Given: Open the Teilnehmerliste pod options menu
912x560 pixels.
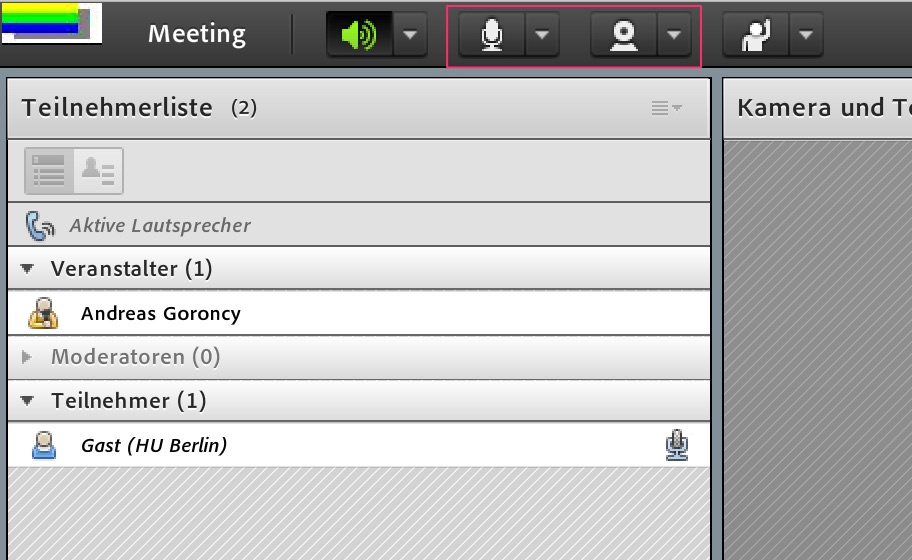Looking at the screenshot, I should pyautogui.click(x=666, y=108).
